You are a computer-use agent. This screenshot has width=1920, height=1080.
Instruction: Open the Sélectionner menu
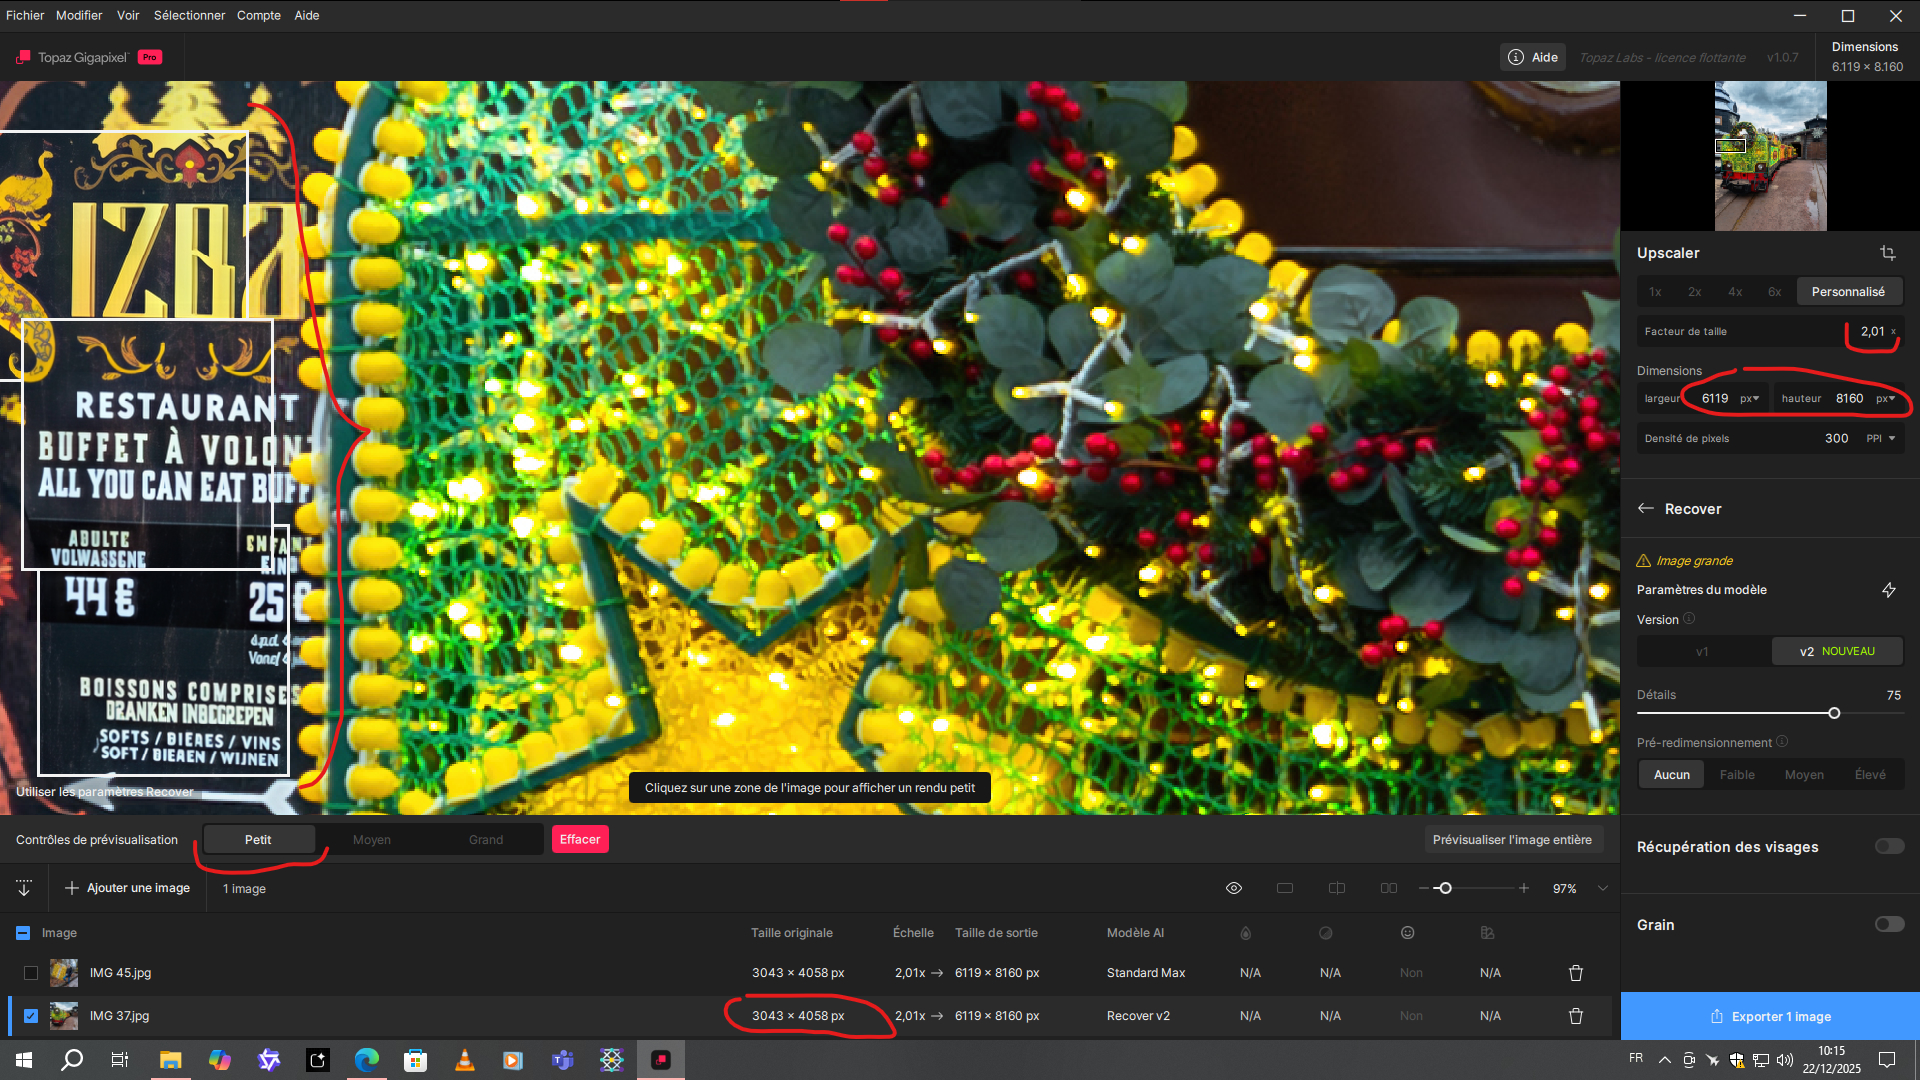click(x=189, y=15)
